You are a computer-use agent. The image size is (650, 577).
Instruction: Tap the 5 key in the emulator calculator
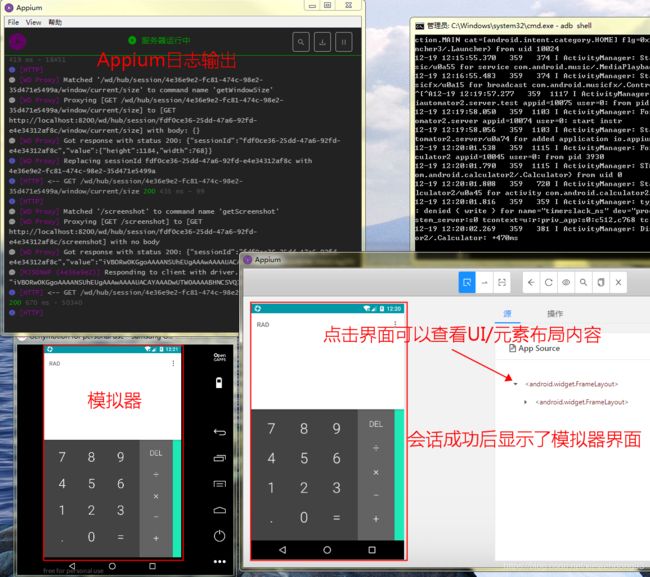click(x=91, y=483)
